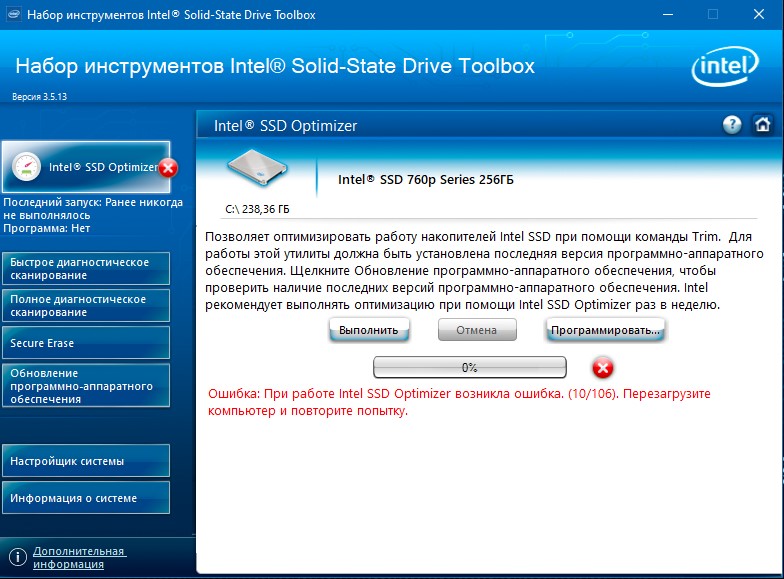Click the Intel SSD Optimizer panel heading
This screenshot has width=784, height=579.
286,126
